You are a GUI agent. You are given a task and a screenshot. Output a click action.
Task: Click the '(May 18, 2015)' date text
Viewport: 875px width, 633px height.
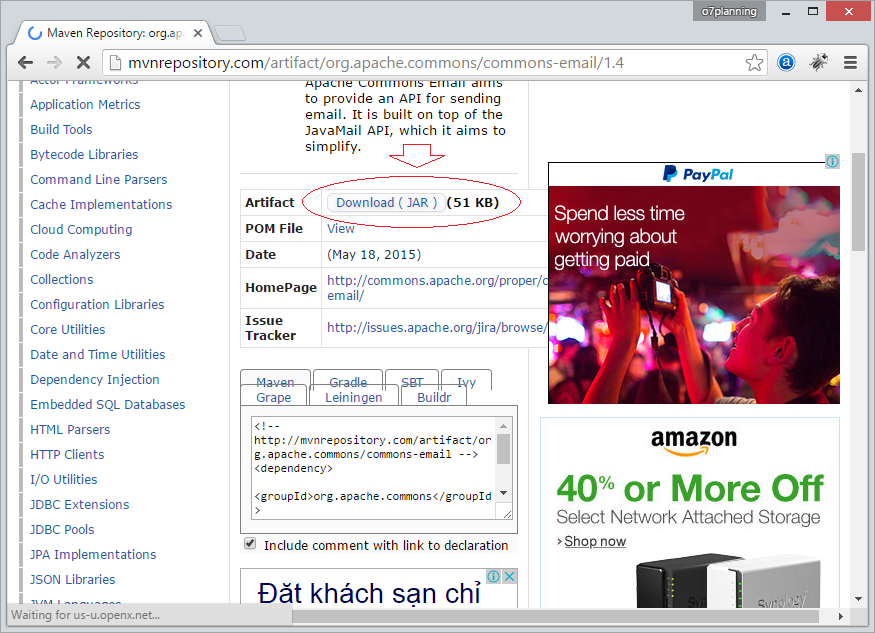pos(374,255)
